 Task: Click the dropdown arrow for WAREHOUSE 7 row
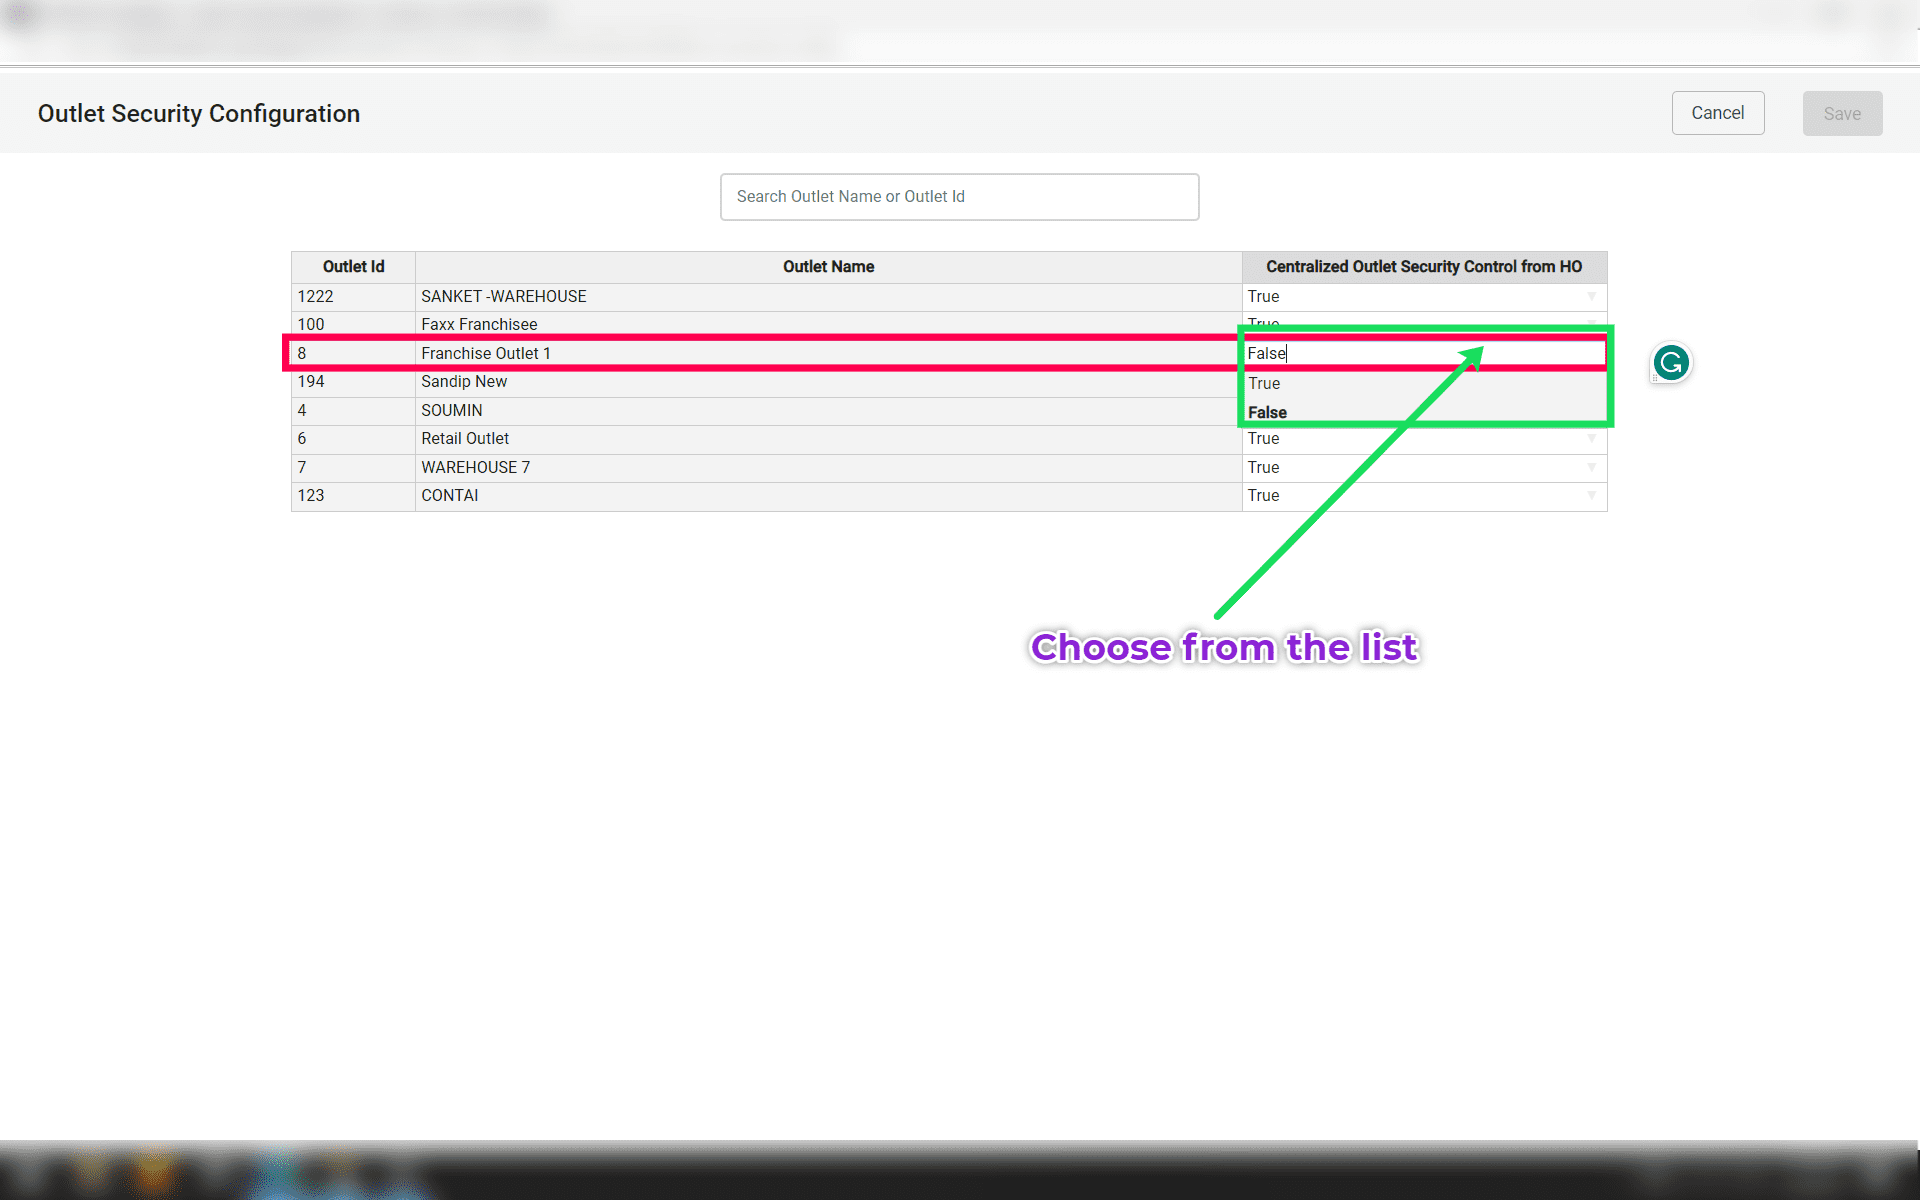tap(1591, 468)
